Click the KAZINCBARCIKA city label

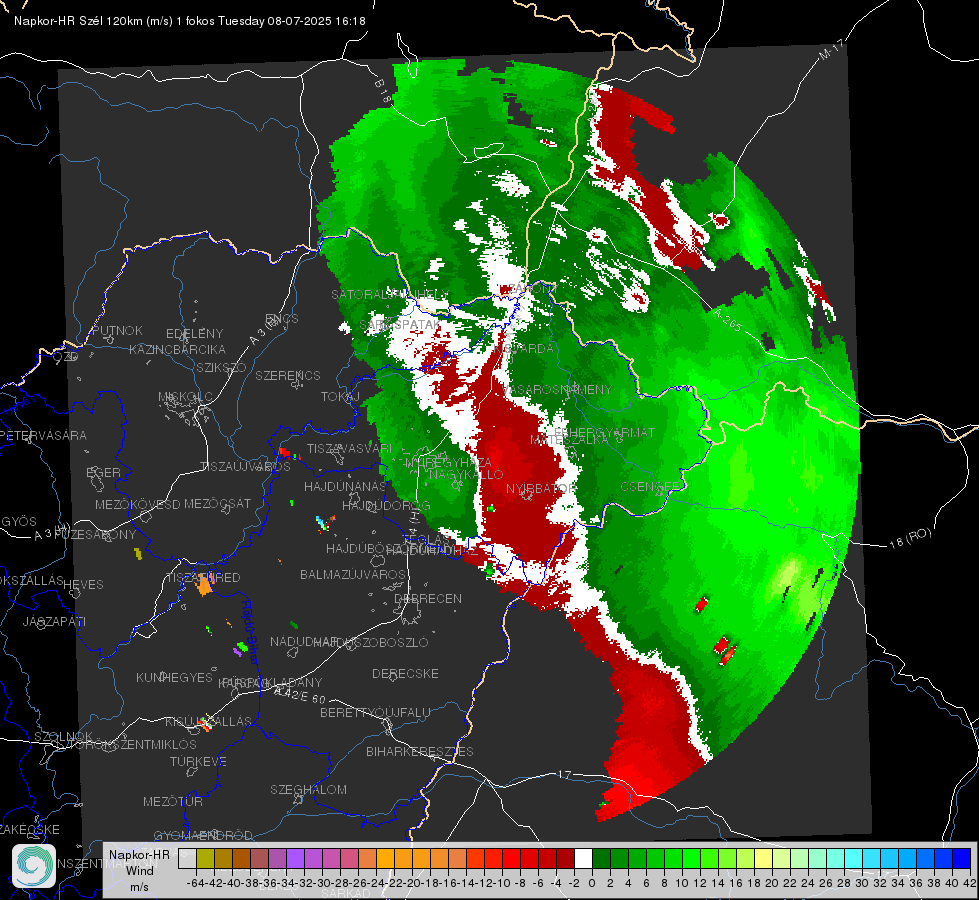tap(177, 349)
